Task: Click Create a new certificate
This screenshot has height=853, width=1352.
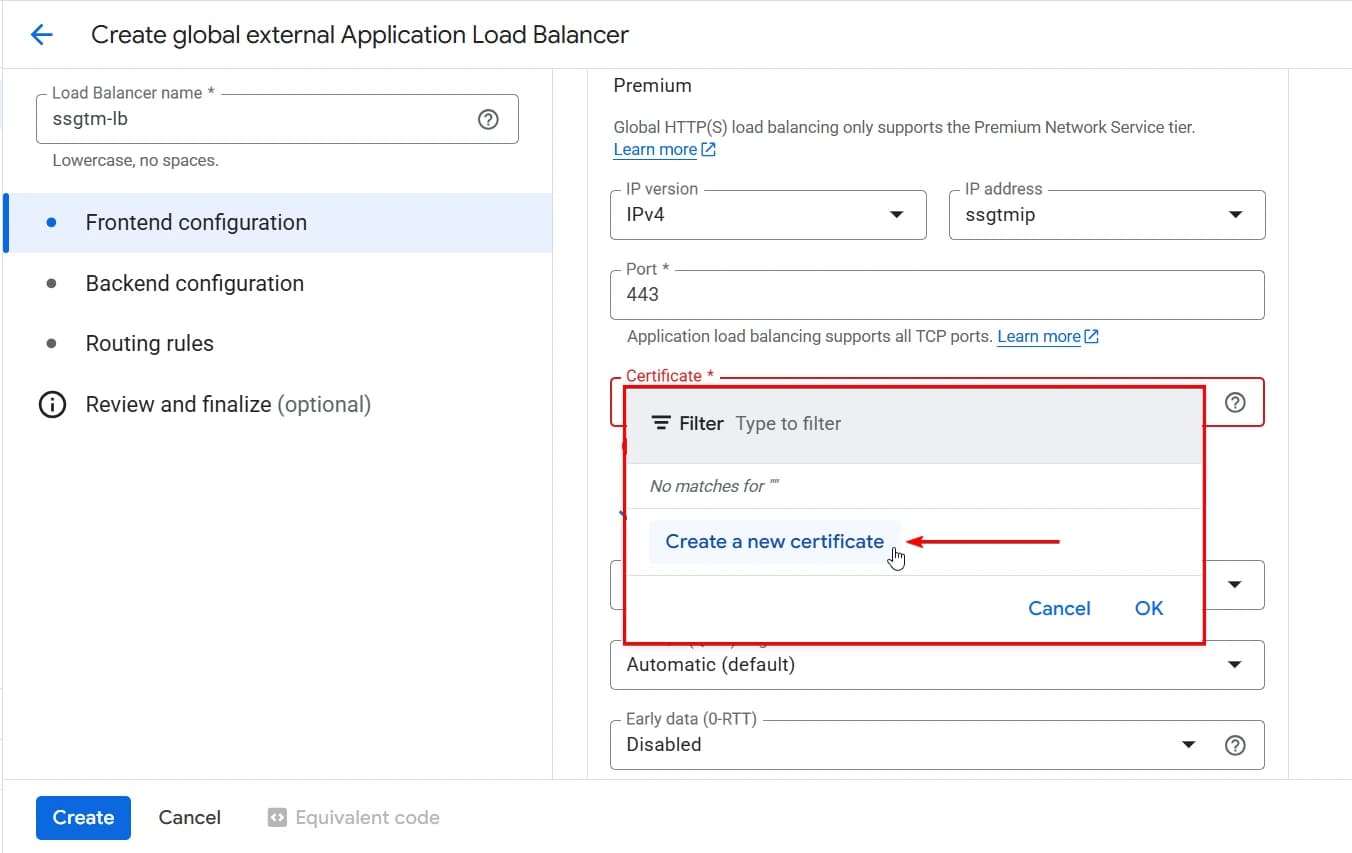Action: (x=774, y=542)
